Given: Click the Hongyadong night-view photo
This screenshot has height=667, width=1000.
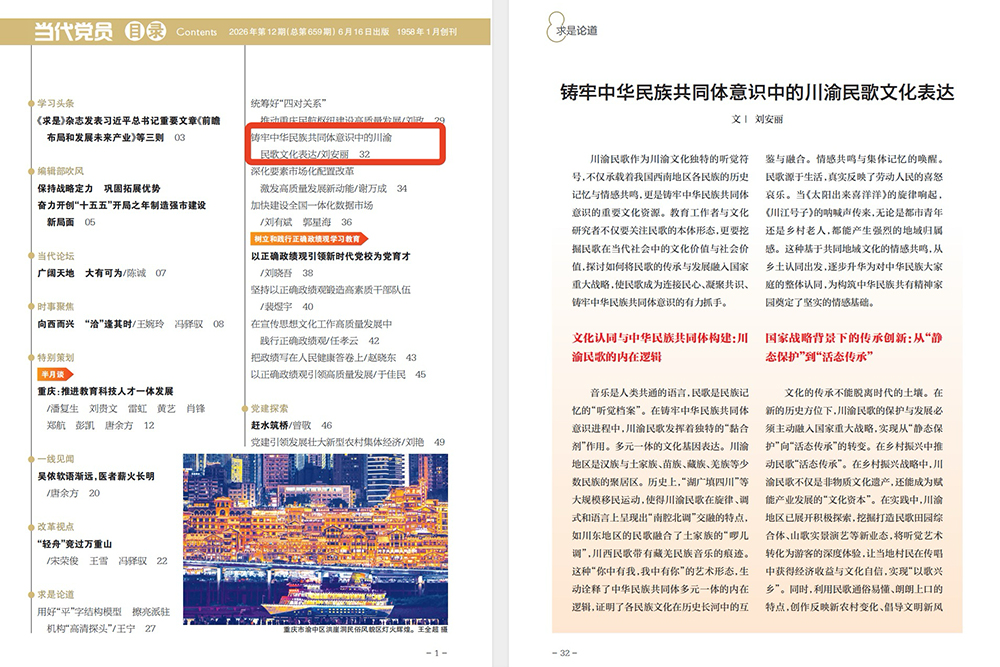Looking at the screenshot, I should (x=316, y=539).
